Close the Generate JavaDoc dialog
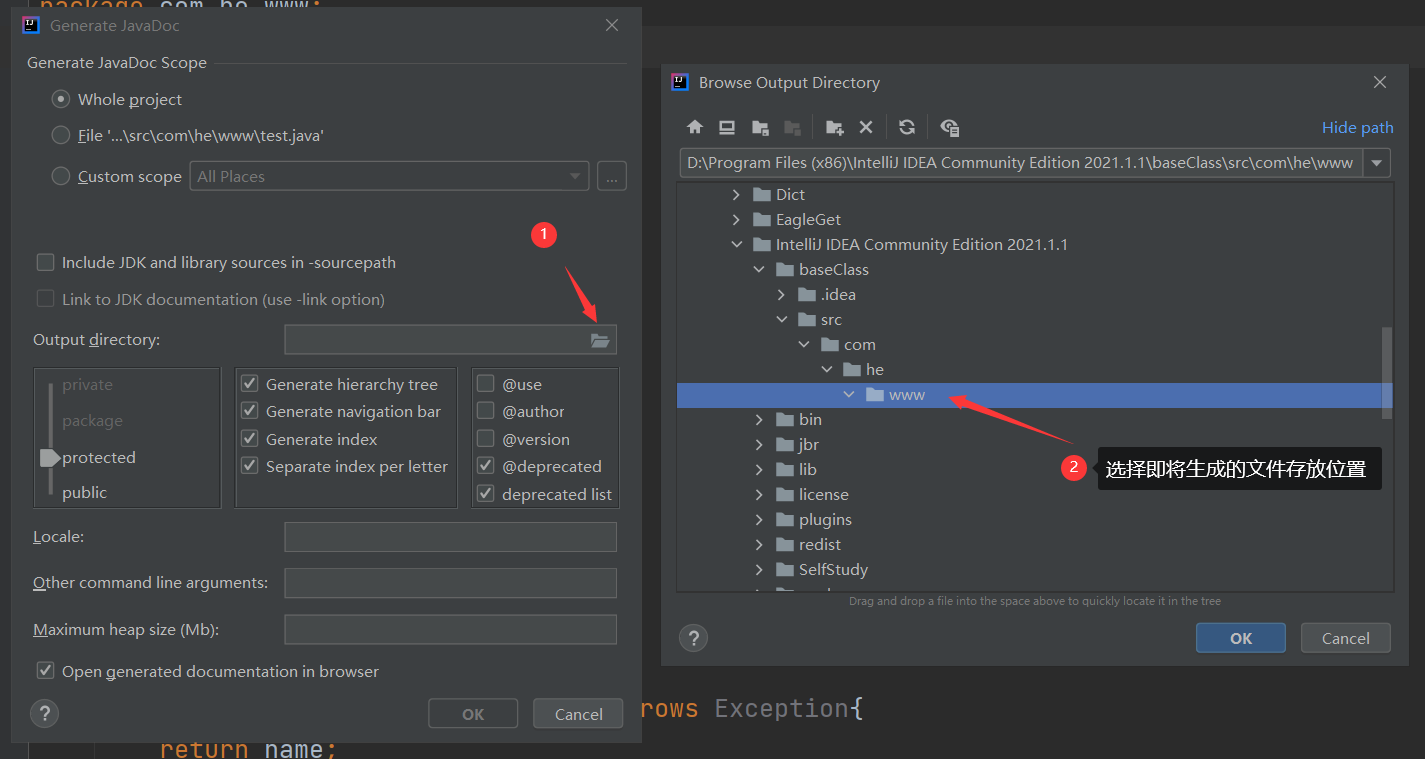The image size is (1425, 759). [x=612, y=25]
